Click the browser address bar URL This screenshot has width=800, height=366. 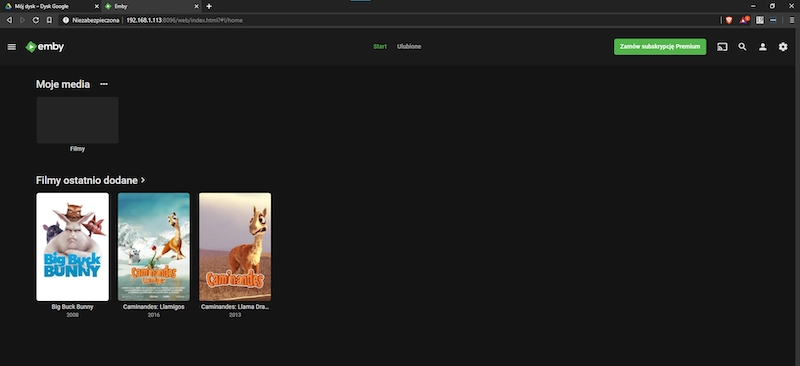coord(185,20)
